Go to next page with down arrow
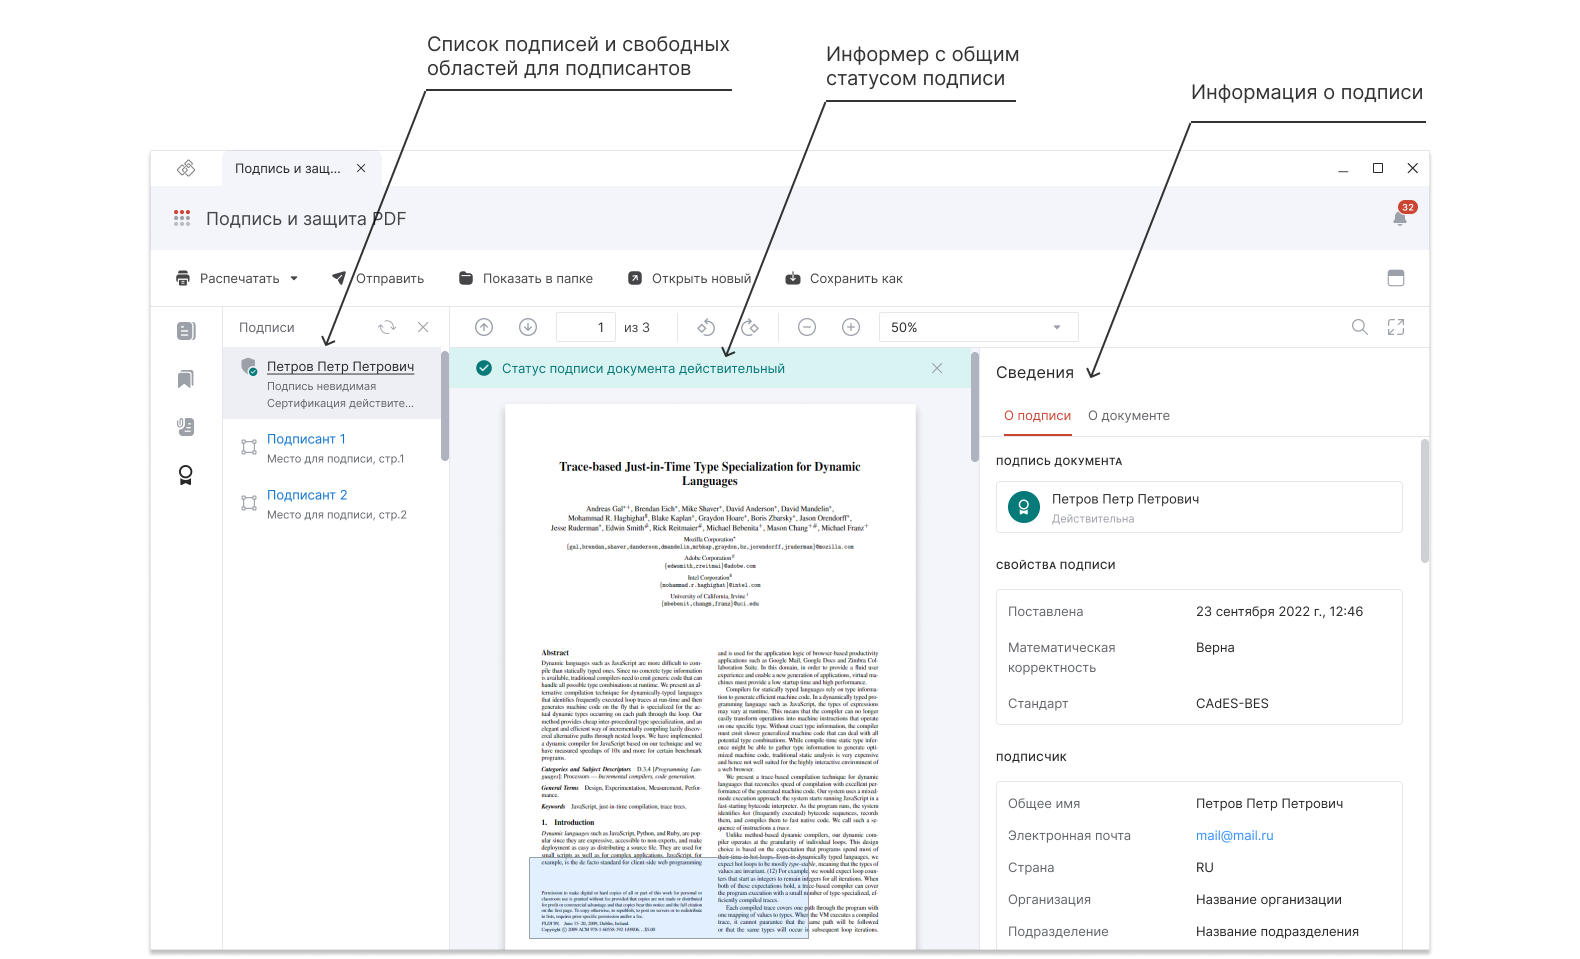 click(x=528, y=327)
